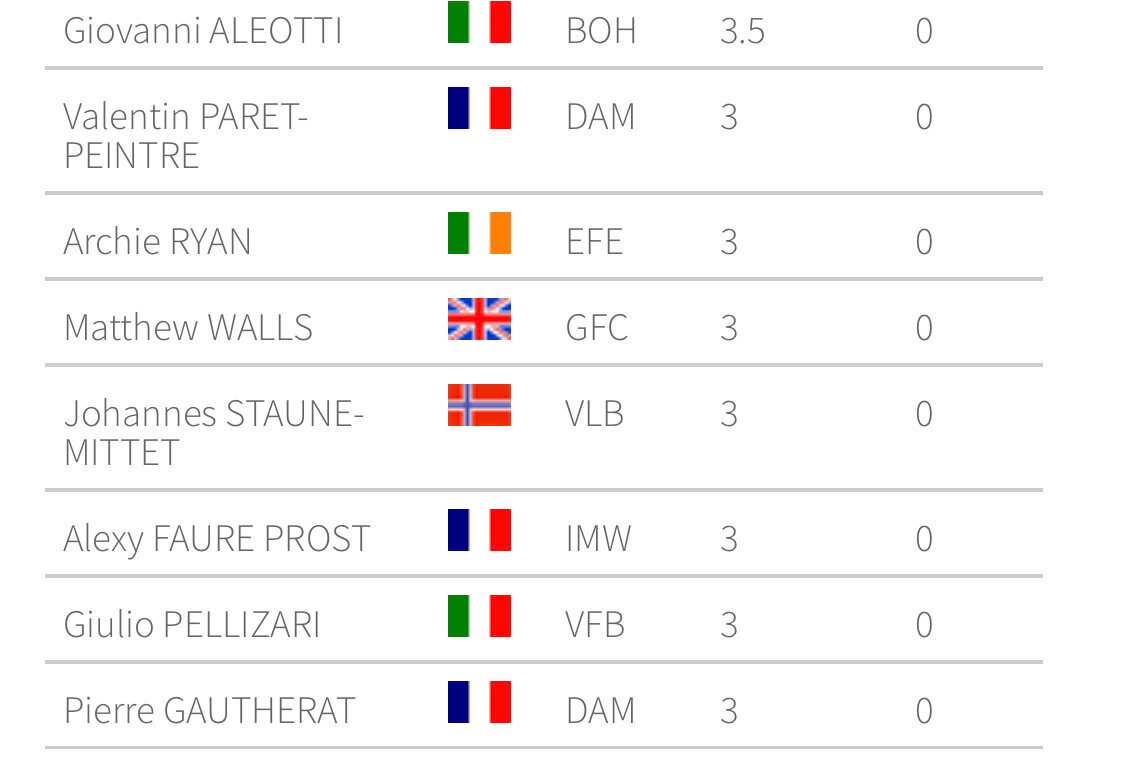The image size is (1125, 763).
Task: Select the Irish flag in Archie Ryan's row
Action: (x=479, y=233)
